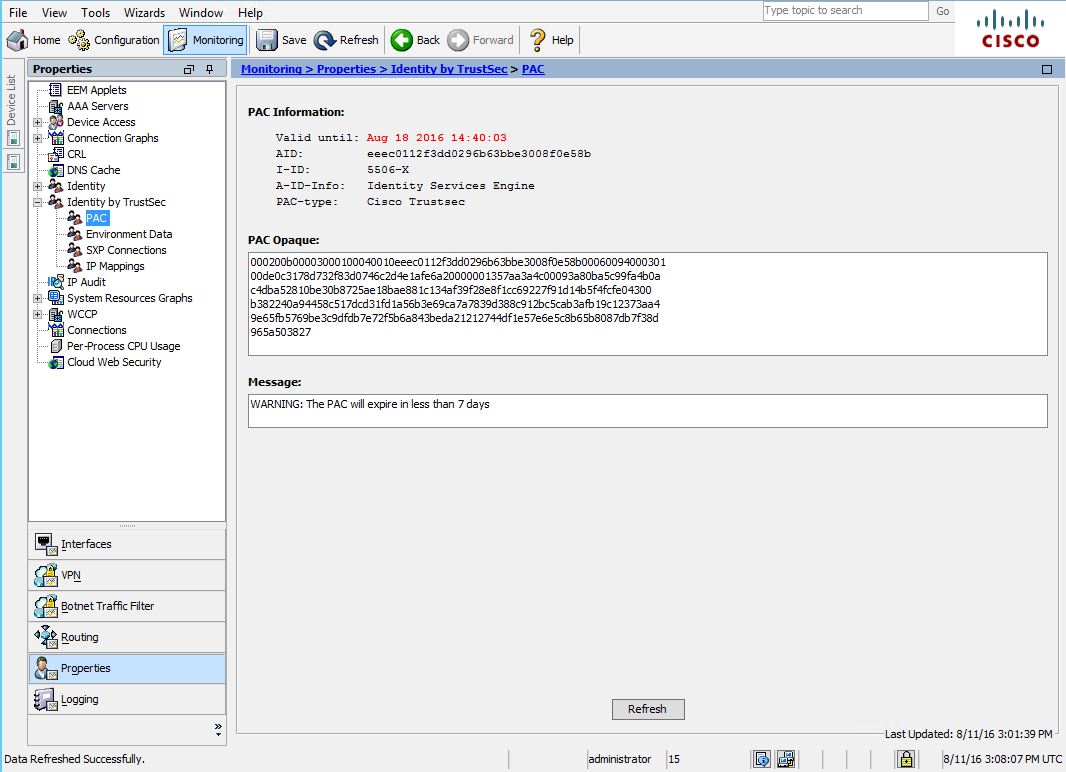This screenshot has height=772, width=1066.
Task: Click the Monitoring breadcrumb link
Action: pos(271,69)
